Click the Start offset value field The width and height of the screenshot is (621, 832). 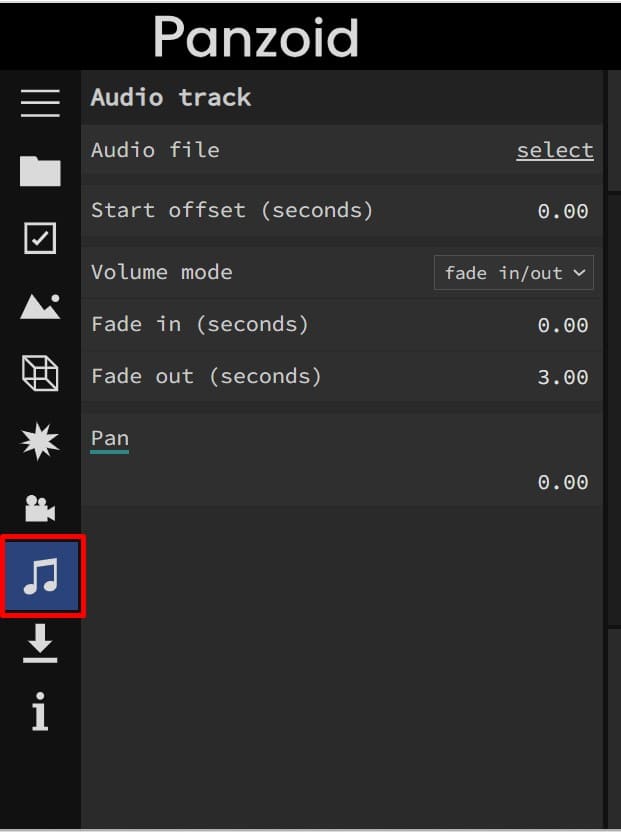pyautogui.click(x=563, y=211)
